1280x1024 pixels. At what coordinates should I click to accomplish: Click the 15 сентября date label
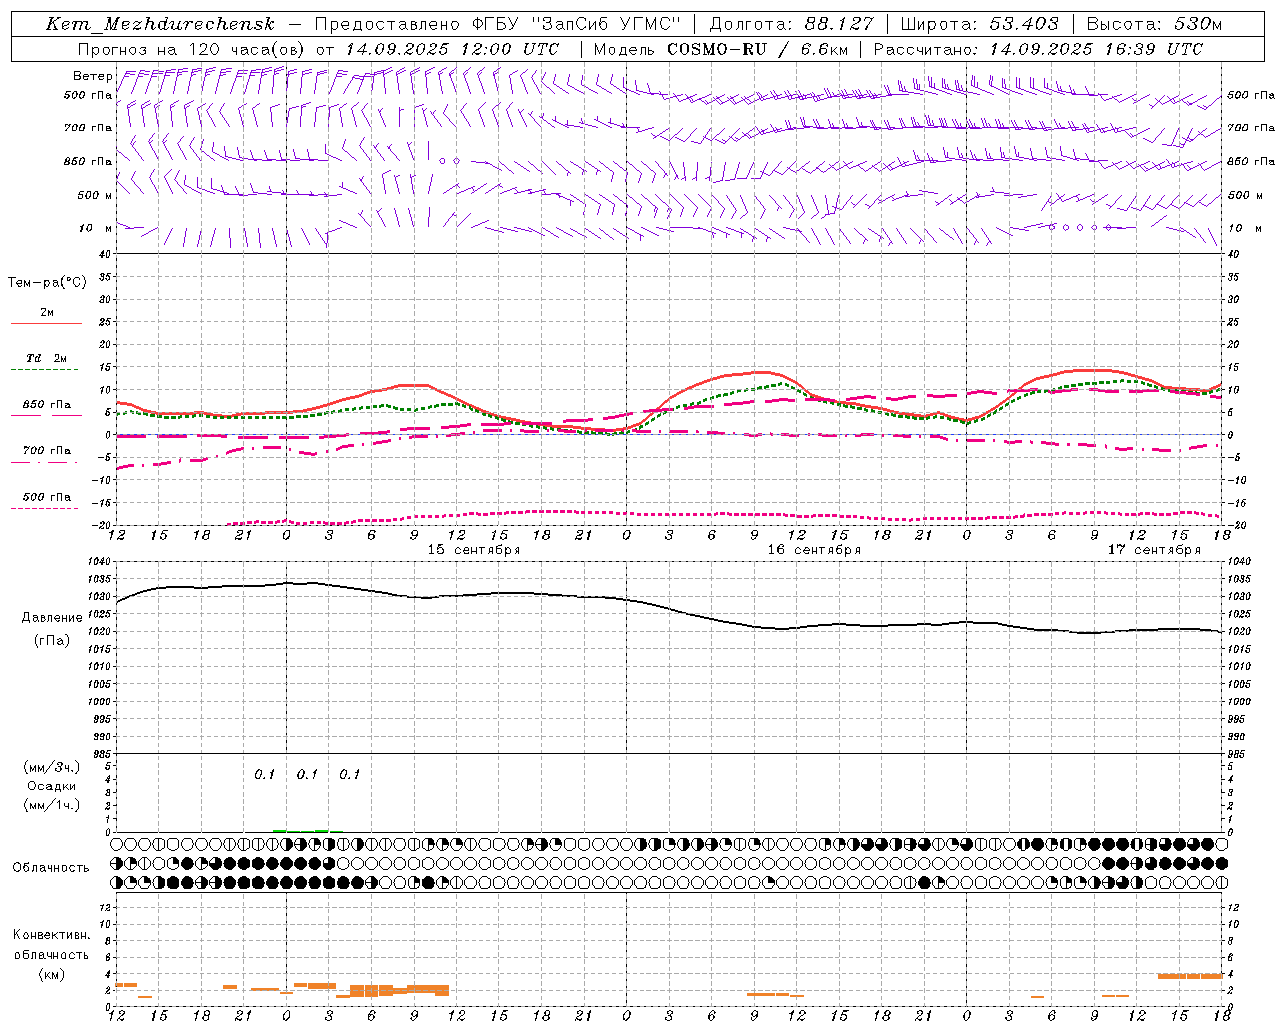click(x=473, y=549)
